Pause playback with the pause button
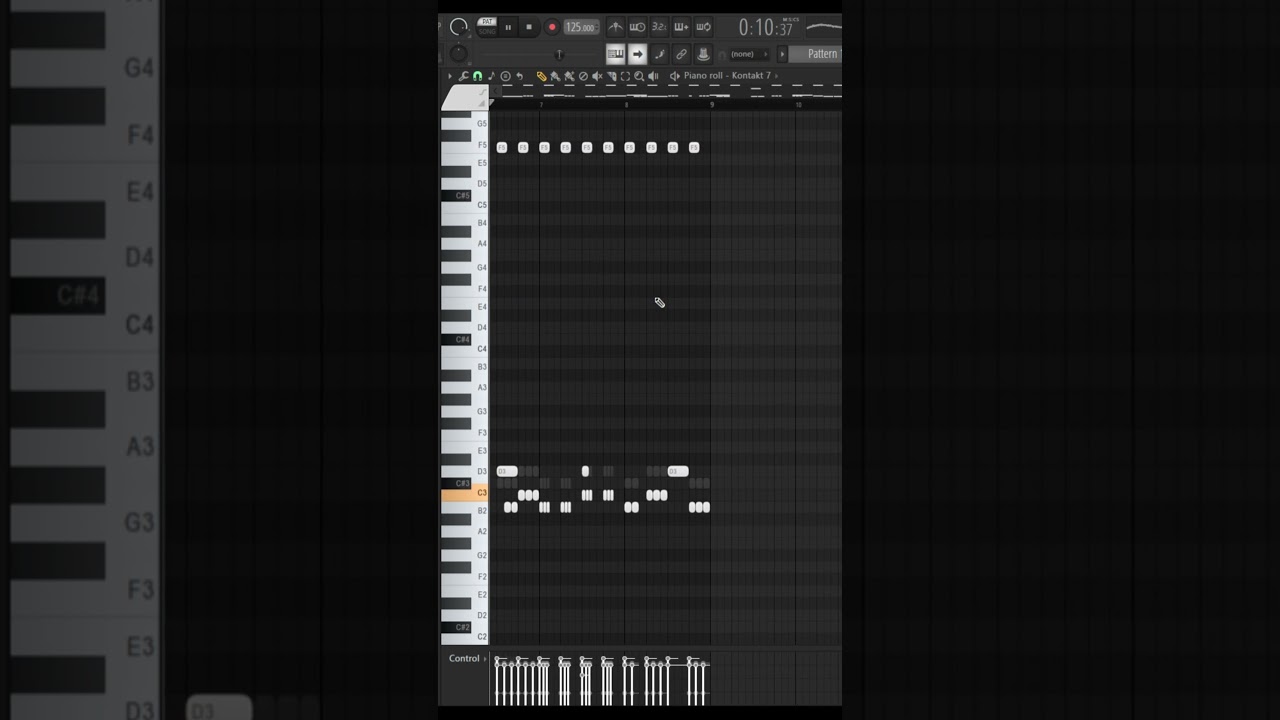Viewport: 1280px width, 720px height. click(508, 27)
